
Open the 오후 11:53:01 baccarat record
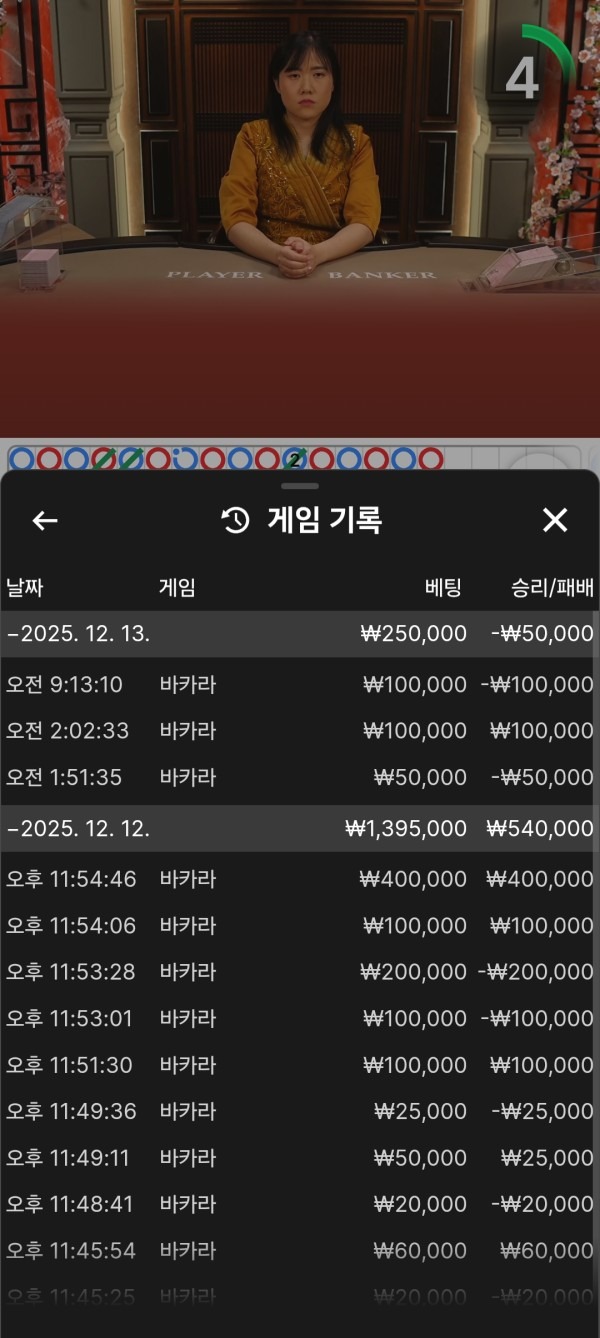point(300,1019)
